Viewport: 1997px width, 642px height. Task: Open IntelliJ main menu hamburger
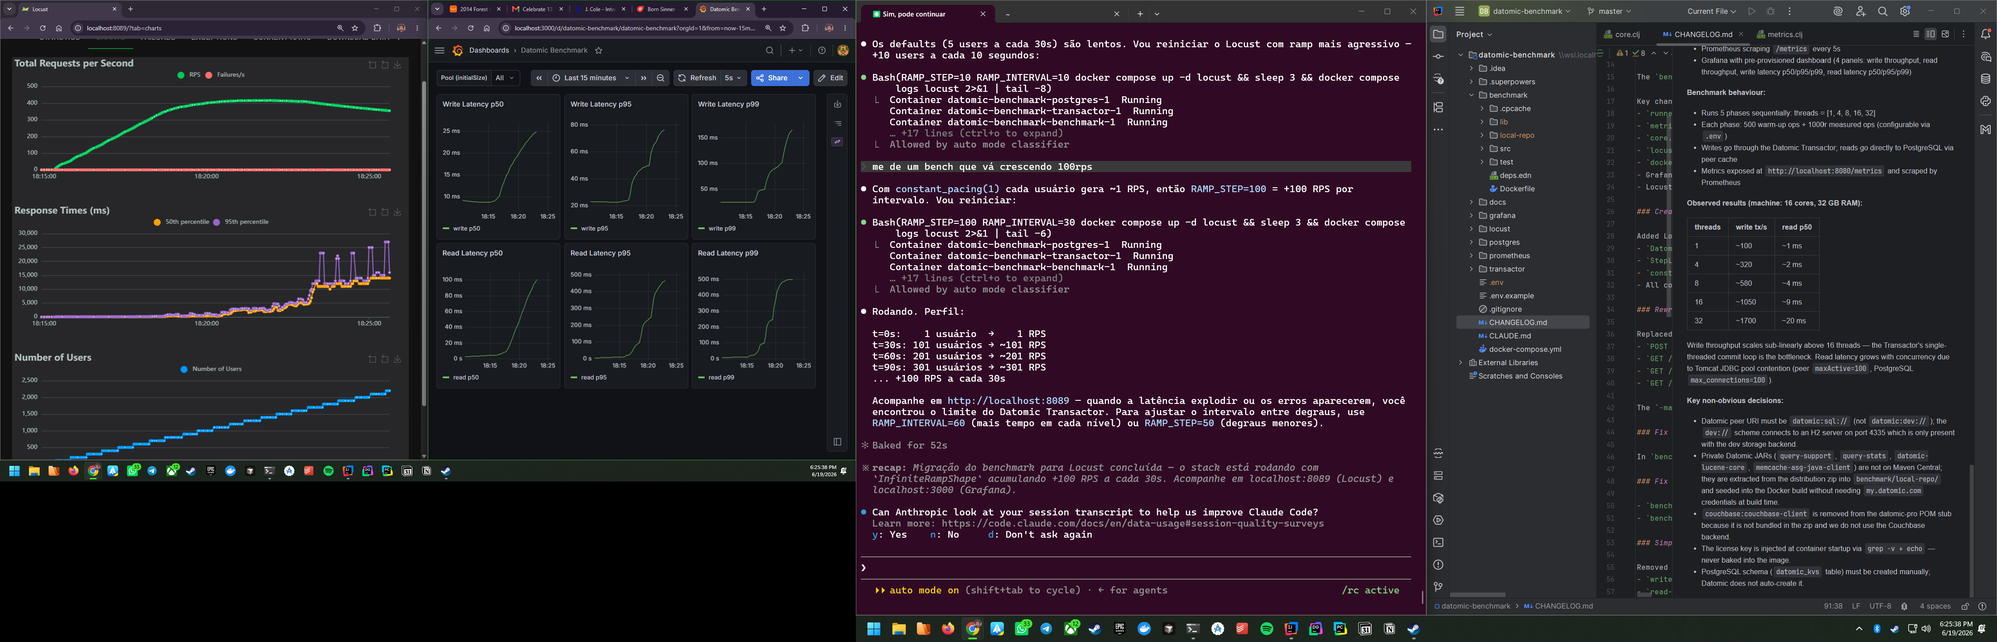point(1459,11)
